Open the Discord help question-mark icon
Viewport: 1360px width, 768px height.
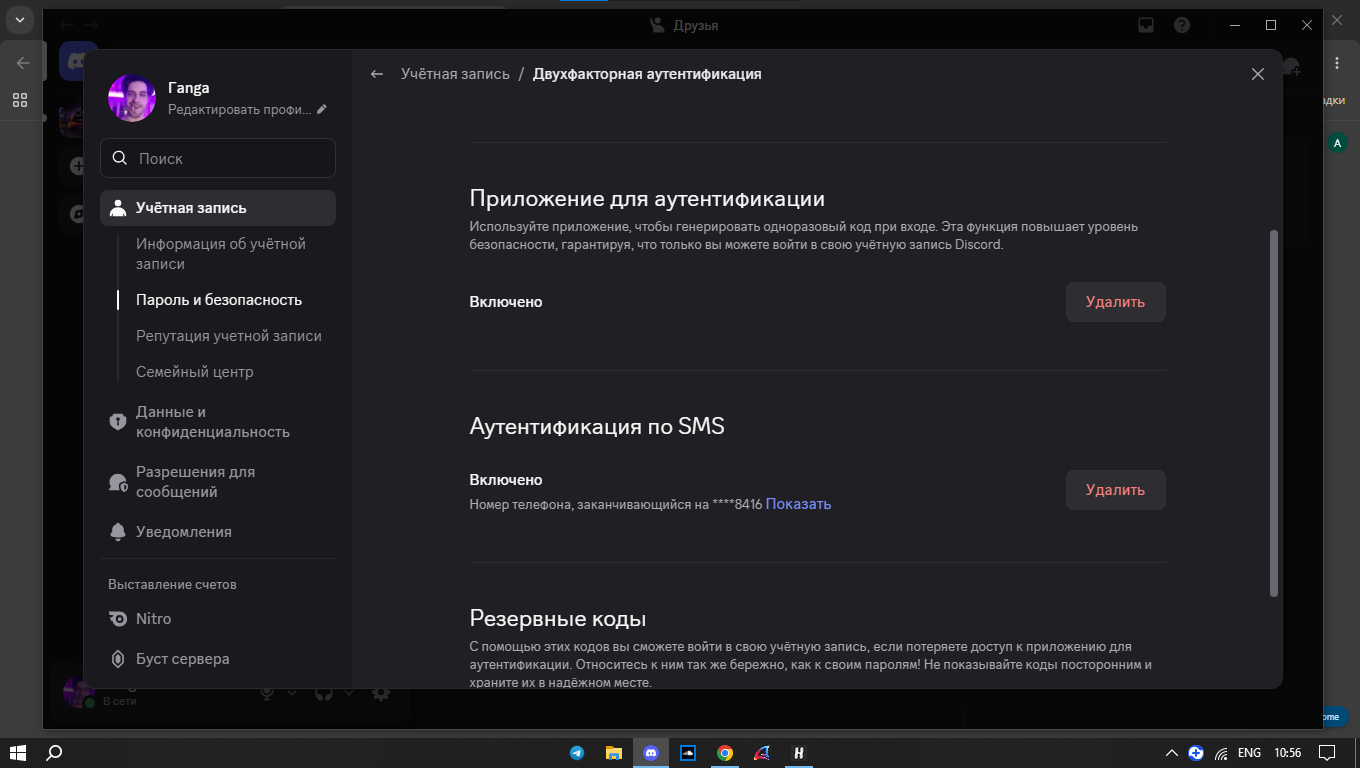pyautogui.click(x=1182, y=25)
